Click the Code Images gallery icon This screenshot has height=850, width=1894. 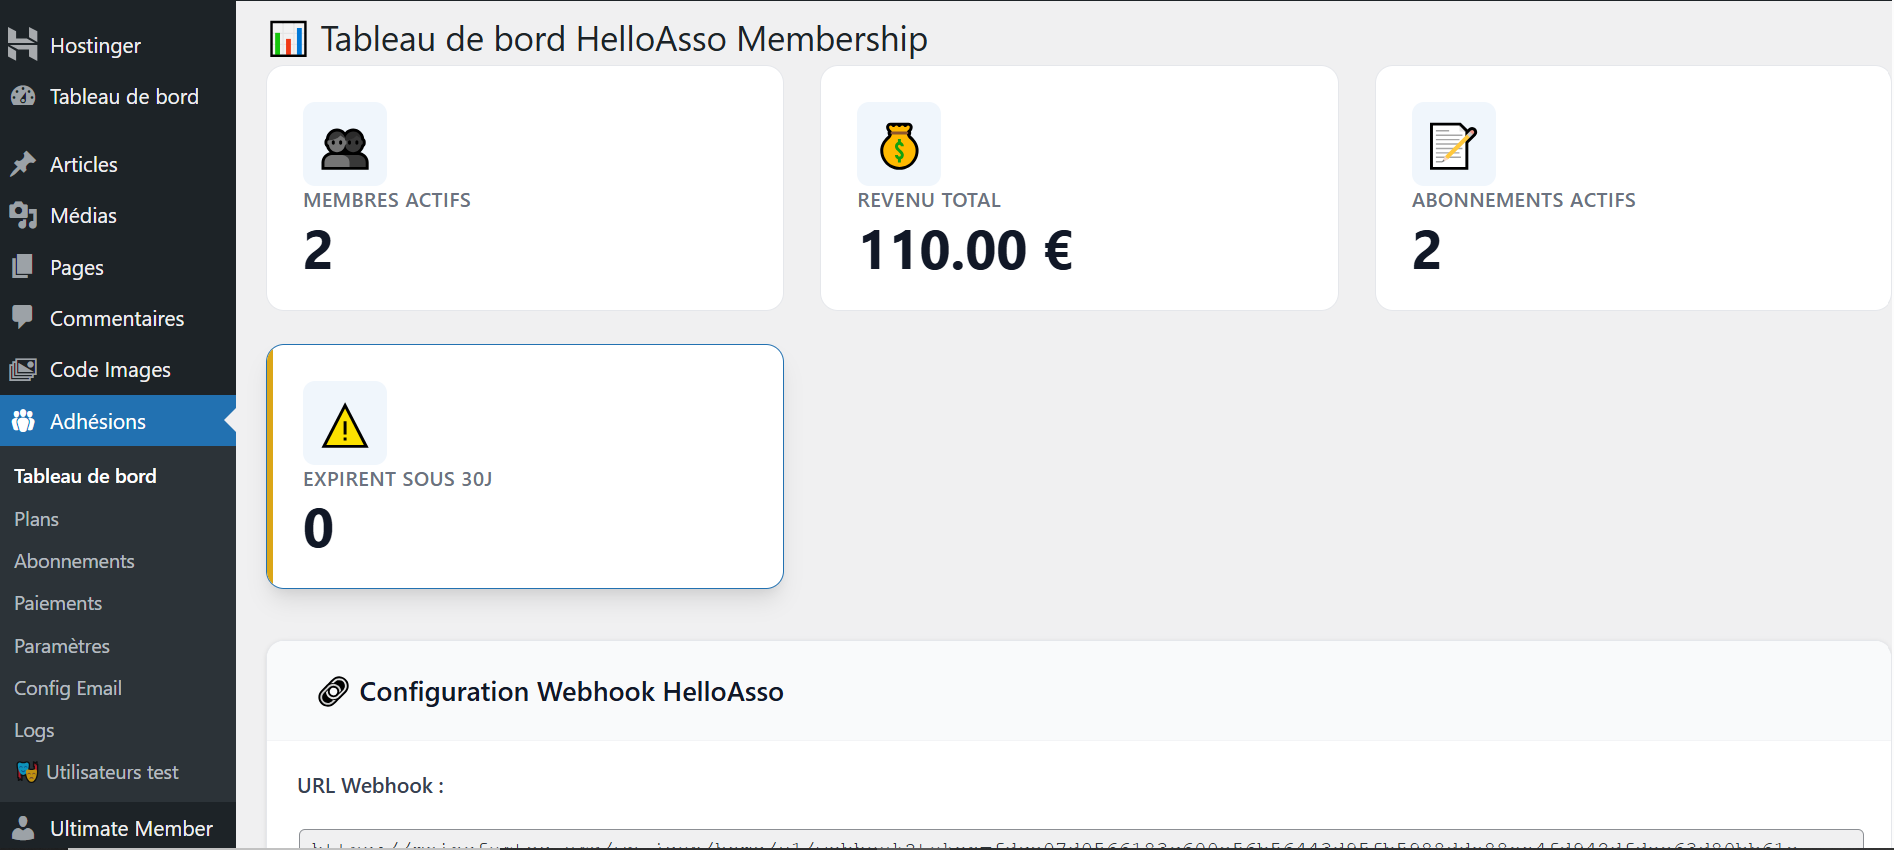click(x=23, y=369)
